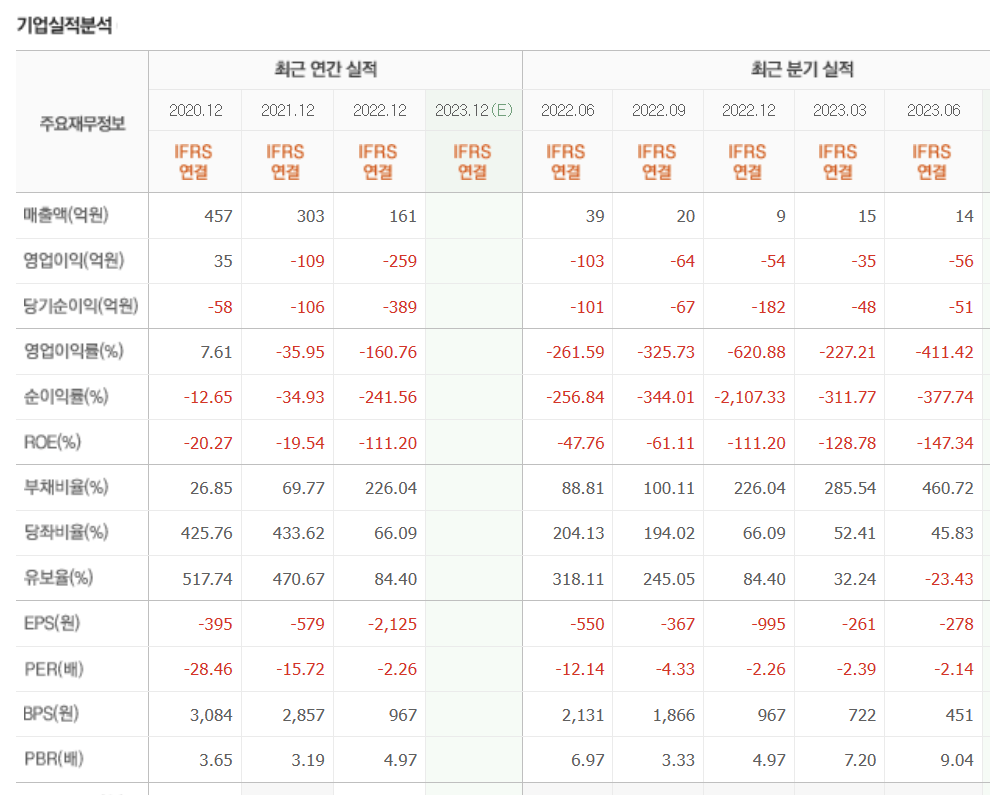Select BPS value 1,866
Image resolution: width=990 pixels, height=795 pixels.
pyautogui.click(x=674, y=715)
